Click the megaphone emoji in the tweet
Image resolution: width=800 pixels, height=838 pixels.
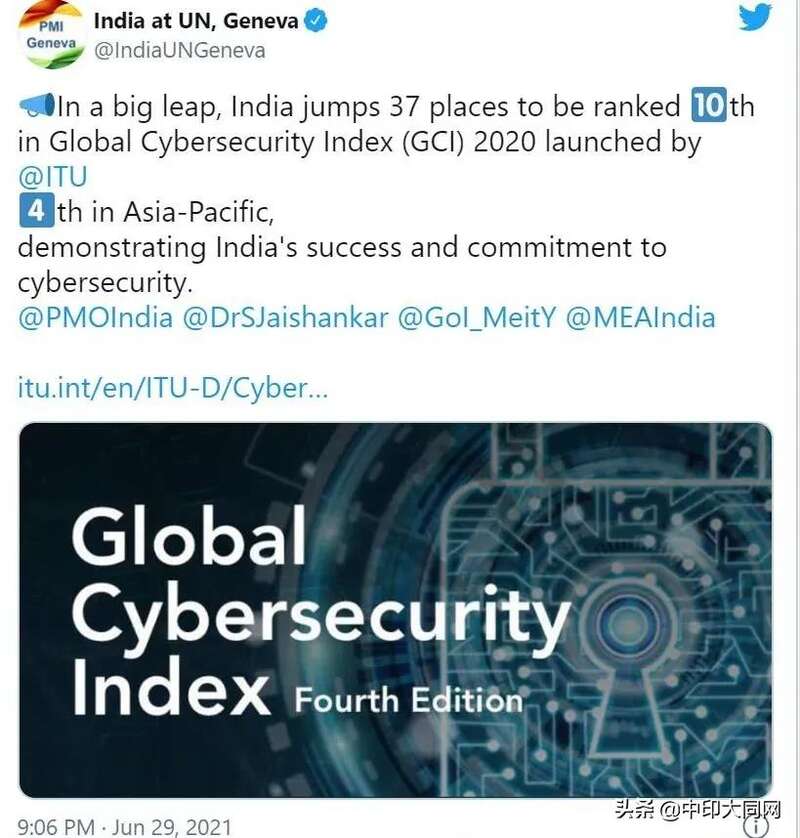pos(37,105)
